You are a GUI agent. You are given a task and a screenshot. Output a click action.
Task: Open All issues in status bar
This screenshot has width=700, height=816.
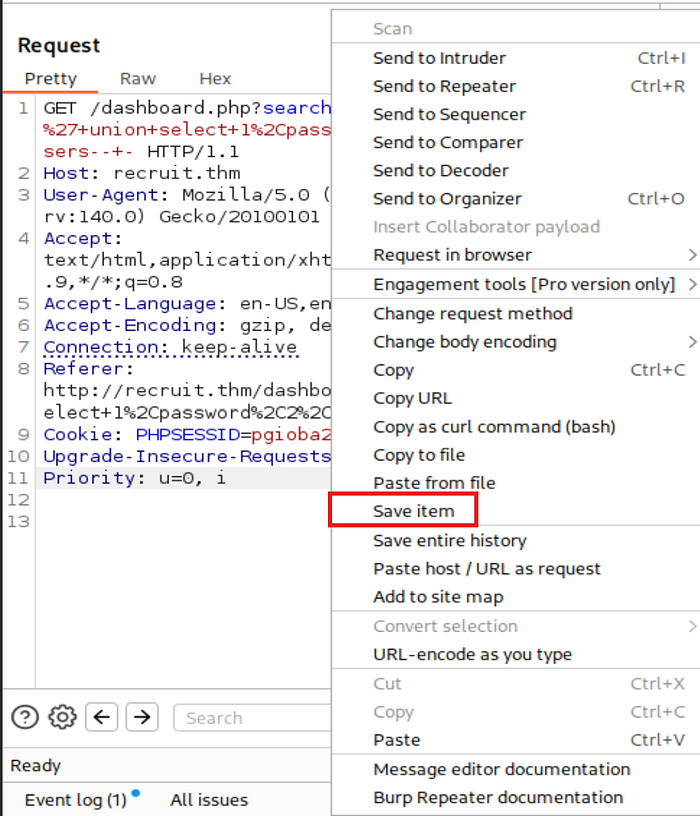click(209, 799)
